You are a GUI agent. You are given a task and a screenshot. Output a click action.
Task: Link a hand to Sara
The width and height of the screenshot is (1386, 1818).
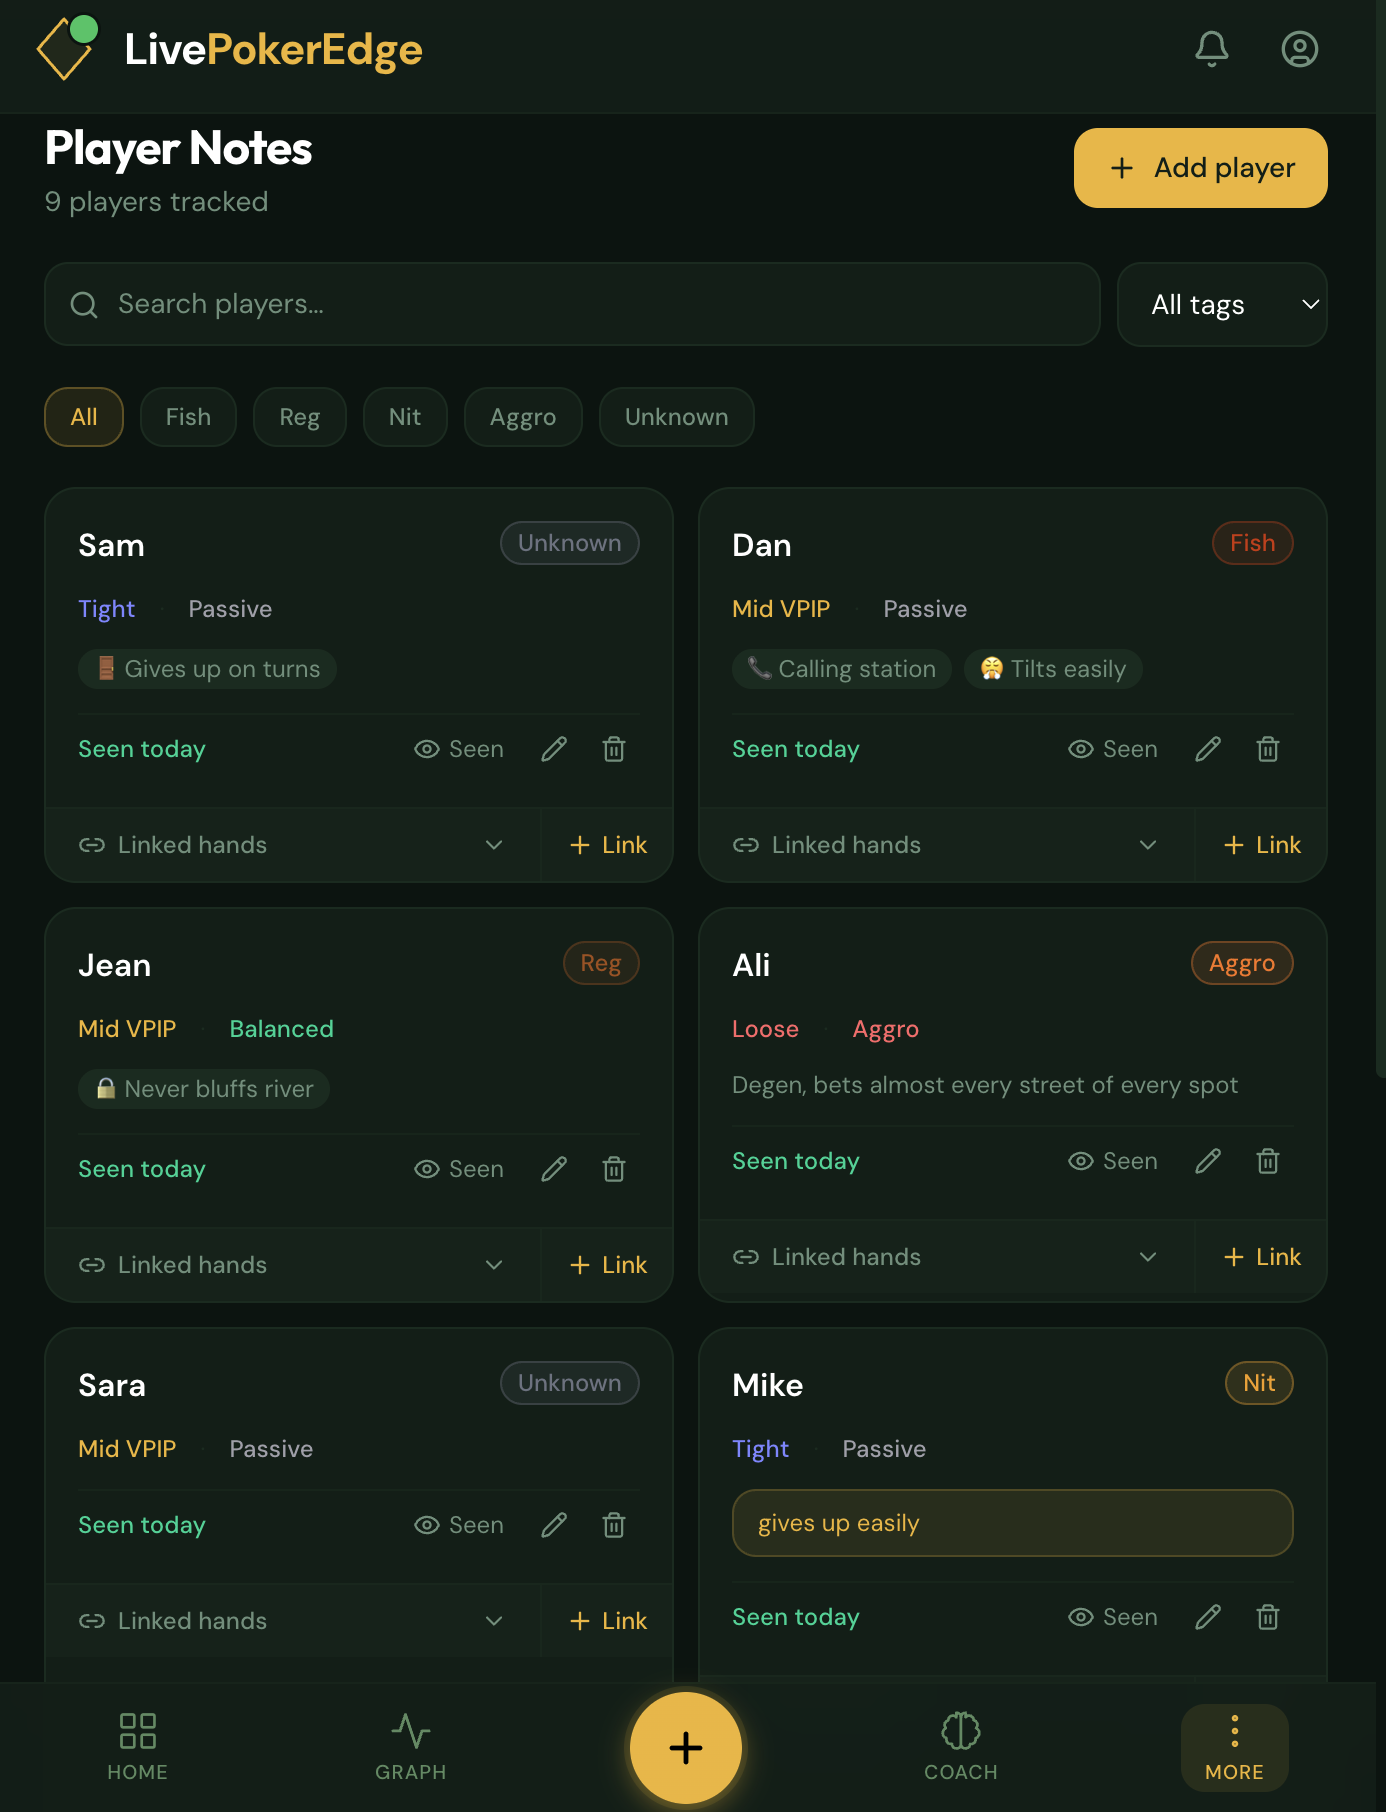click(x=608, y=1621)
